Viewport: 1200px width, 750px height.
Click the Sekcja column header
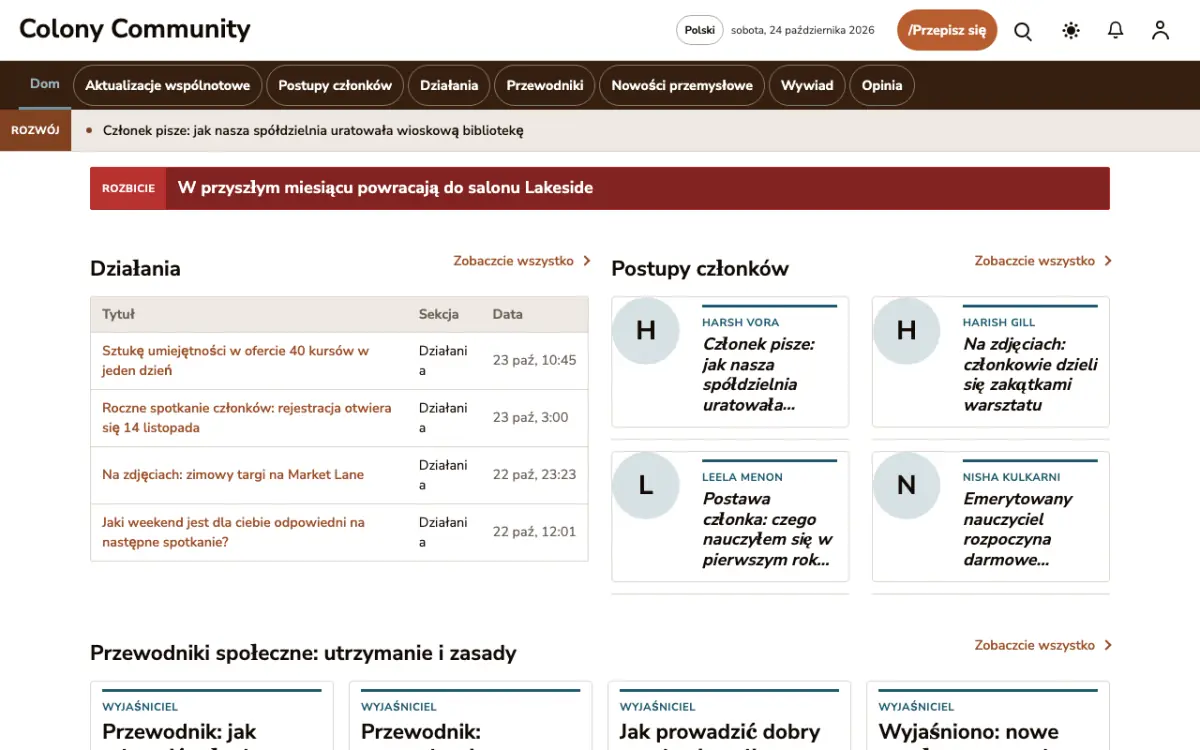coord(439,314)
